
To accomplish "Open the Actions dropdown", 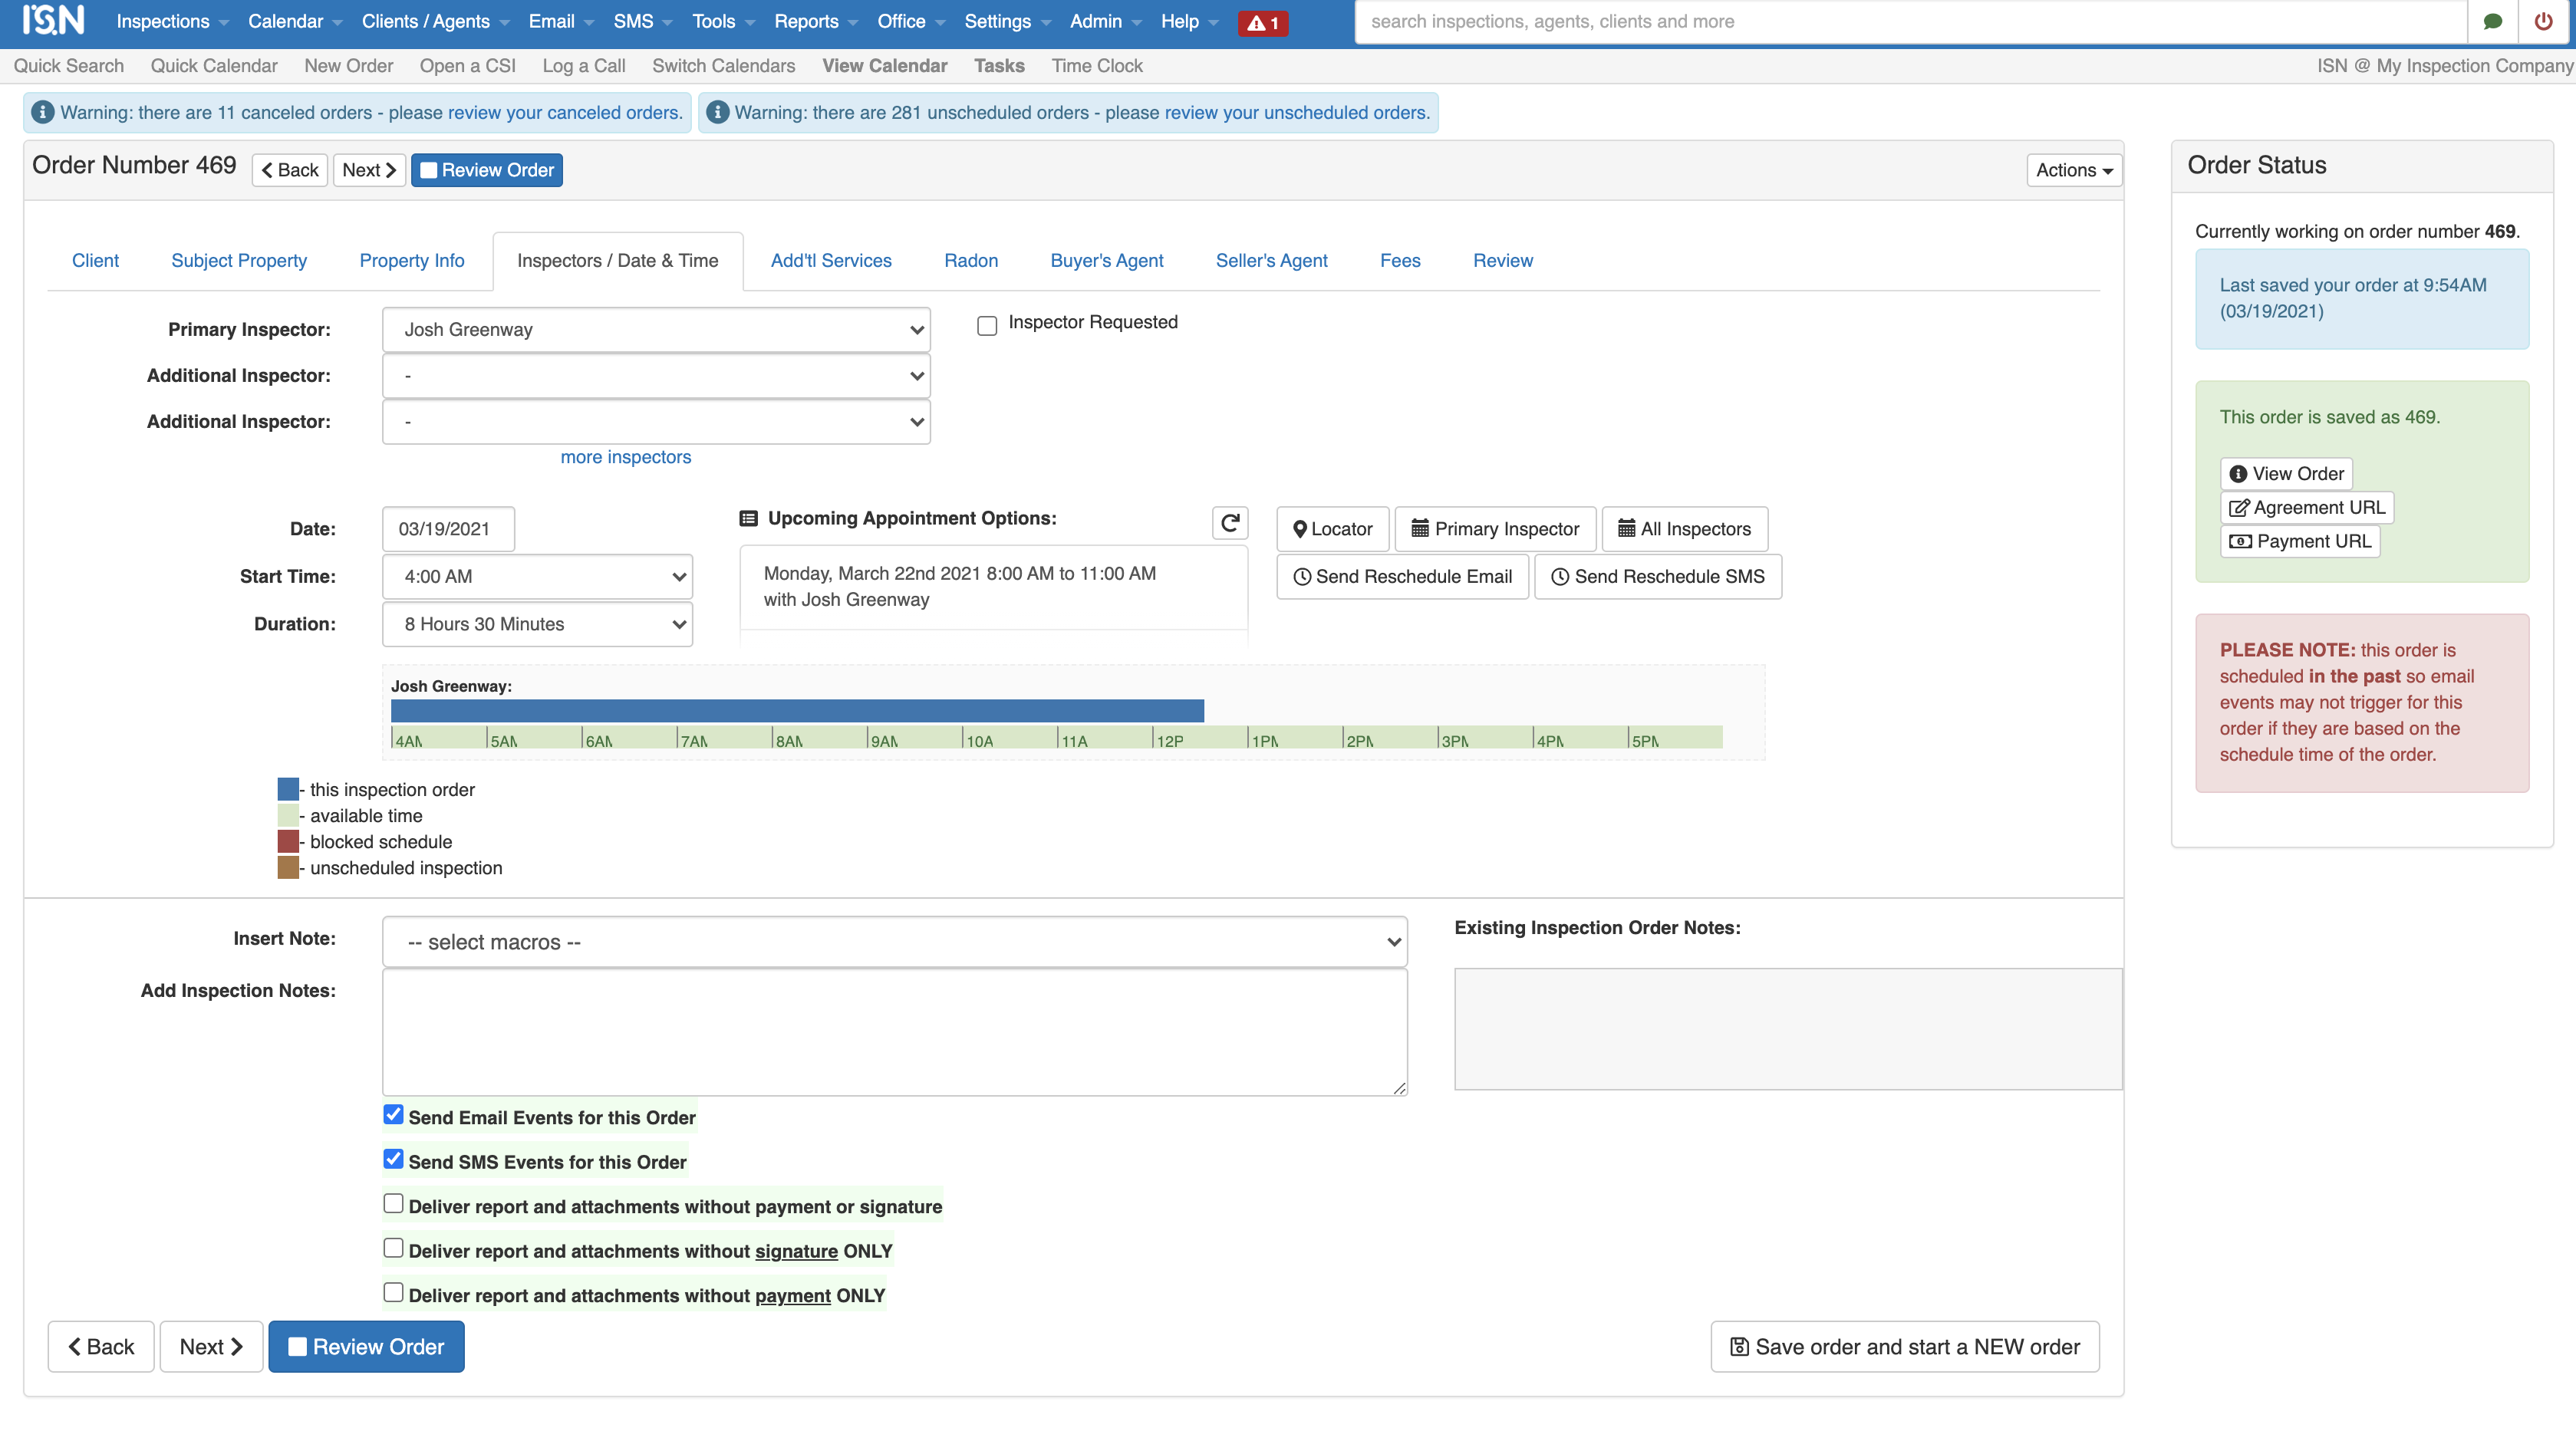I will coord(2073,169).
